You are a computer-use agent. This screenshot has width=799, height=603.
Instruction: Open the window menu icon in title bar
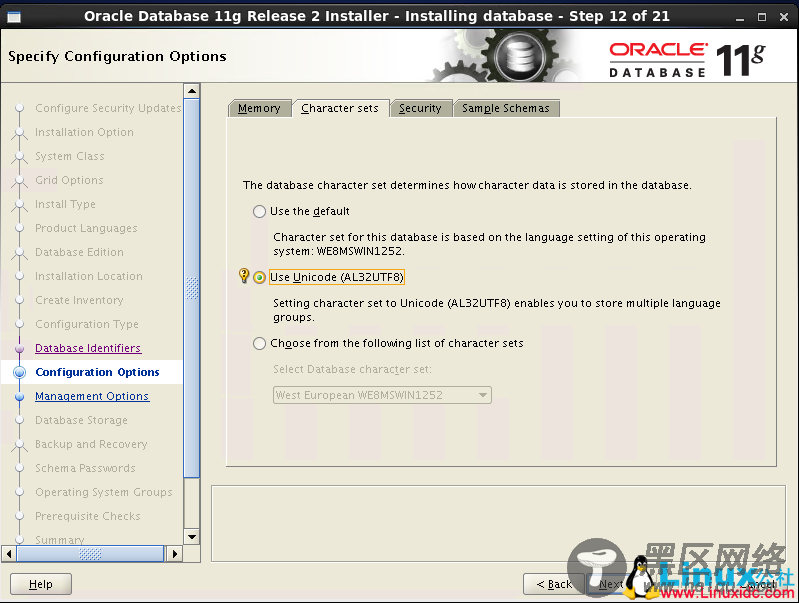14,17
